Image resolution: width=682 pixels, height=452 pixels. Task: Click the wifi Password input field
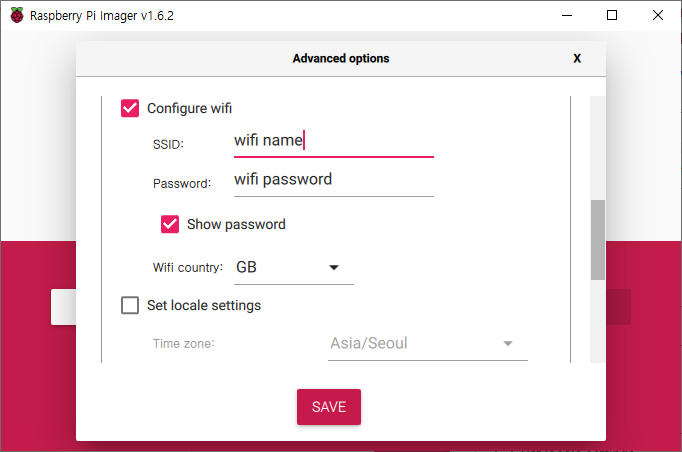click(x=334, y=181)
